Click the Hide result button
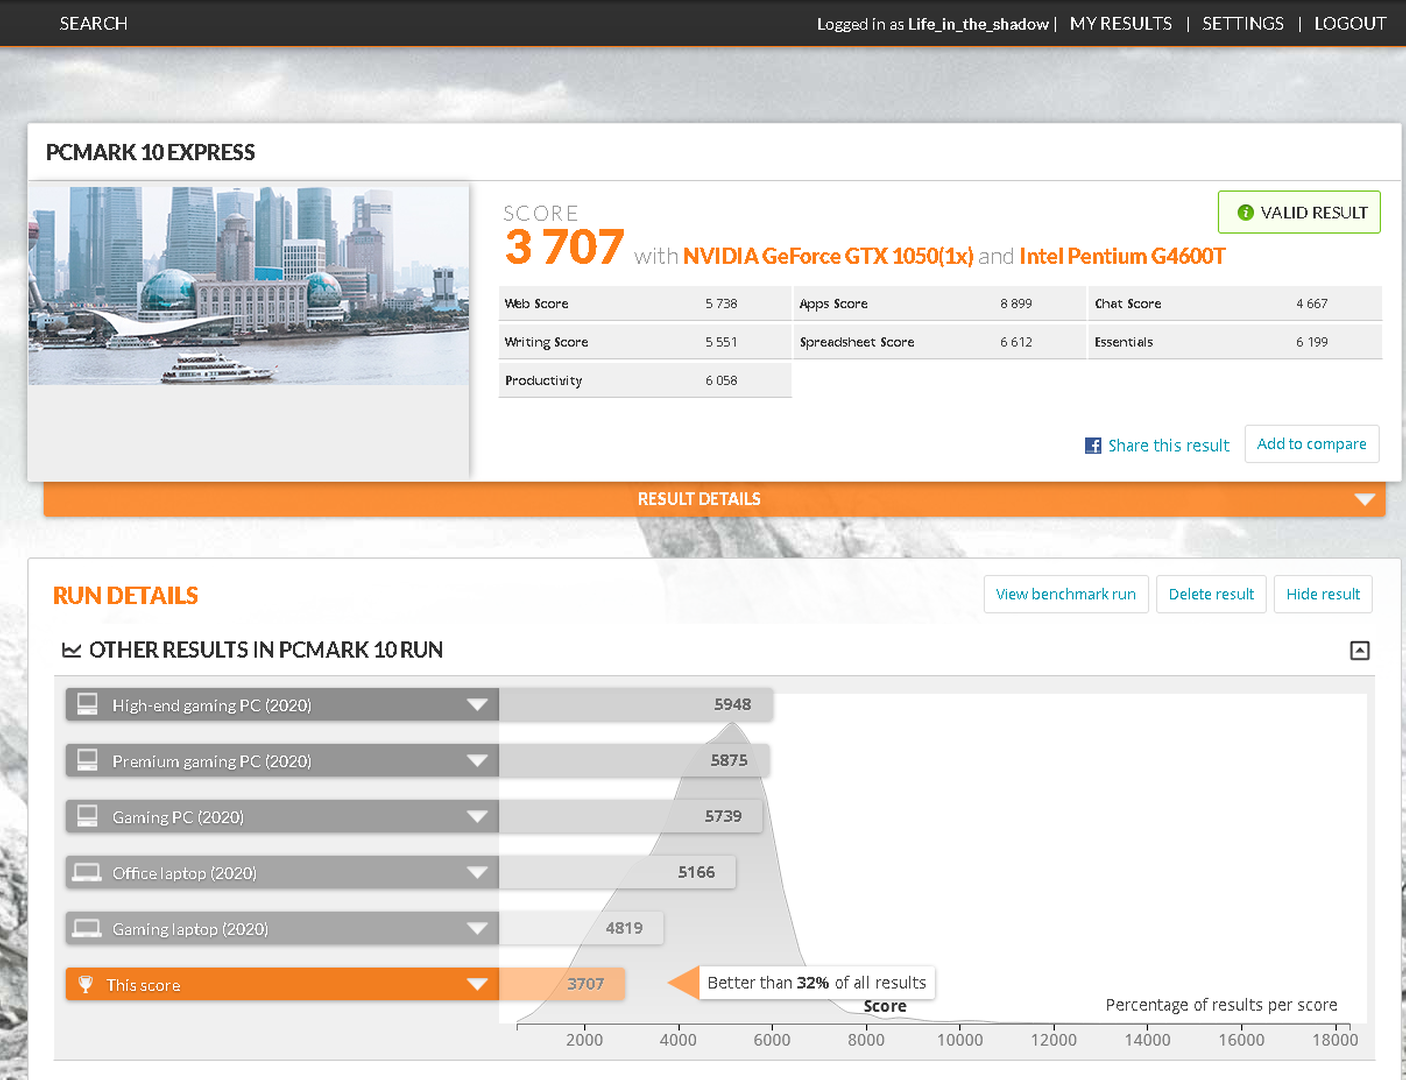The width and height of the screenshot is (1406, 1080). tap(1323, 594)
